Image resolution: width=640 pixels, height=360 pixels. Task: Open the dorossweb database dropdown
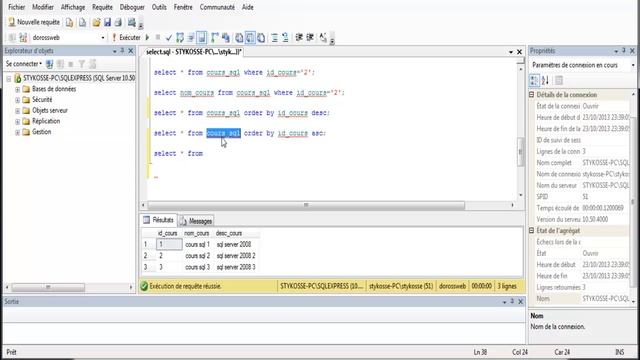click(x=103, y=38)
